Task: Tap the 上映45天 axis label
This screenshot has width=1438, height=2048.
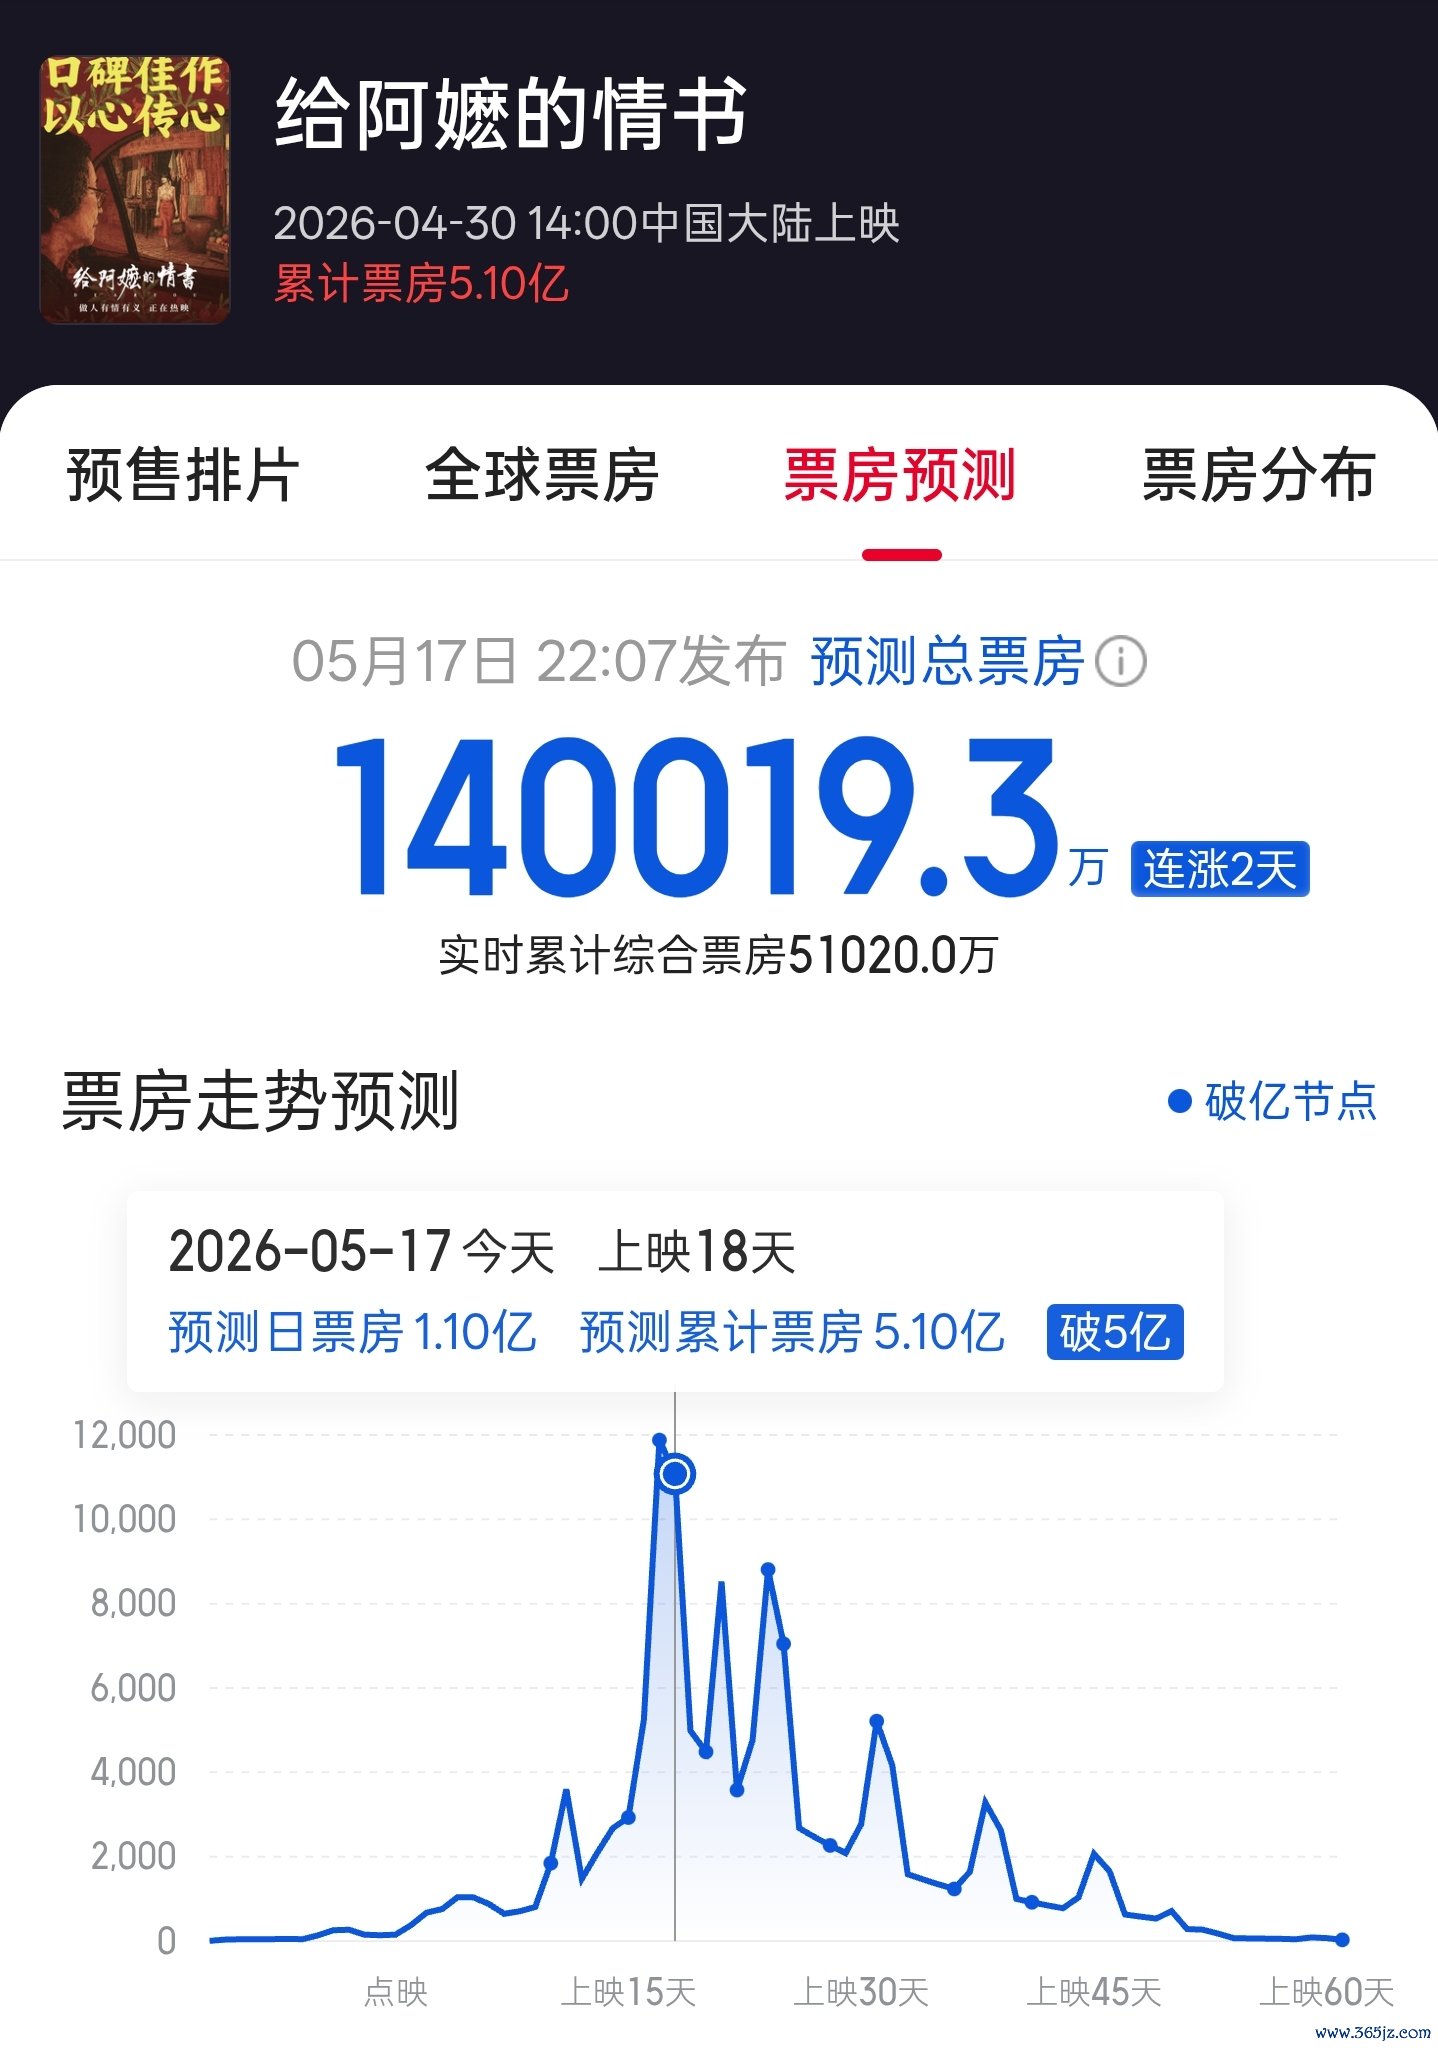Action: coord(1094,1992)
